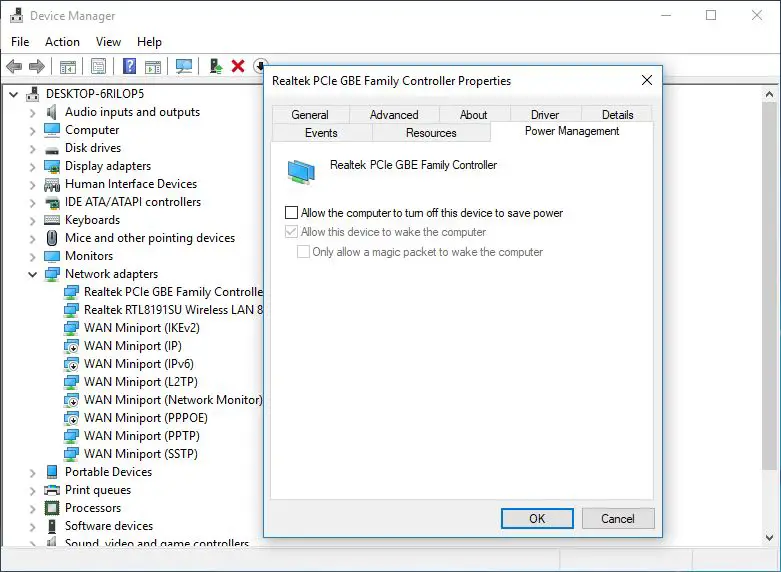Switch to the General tab
The height and width of the screenshot is (572, 781).
pyautogui.click(x=310, y=115)
